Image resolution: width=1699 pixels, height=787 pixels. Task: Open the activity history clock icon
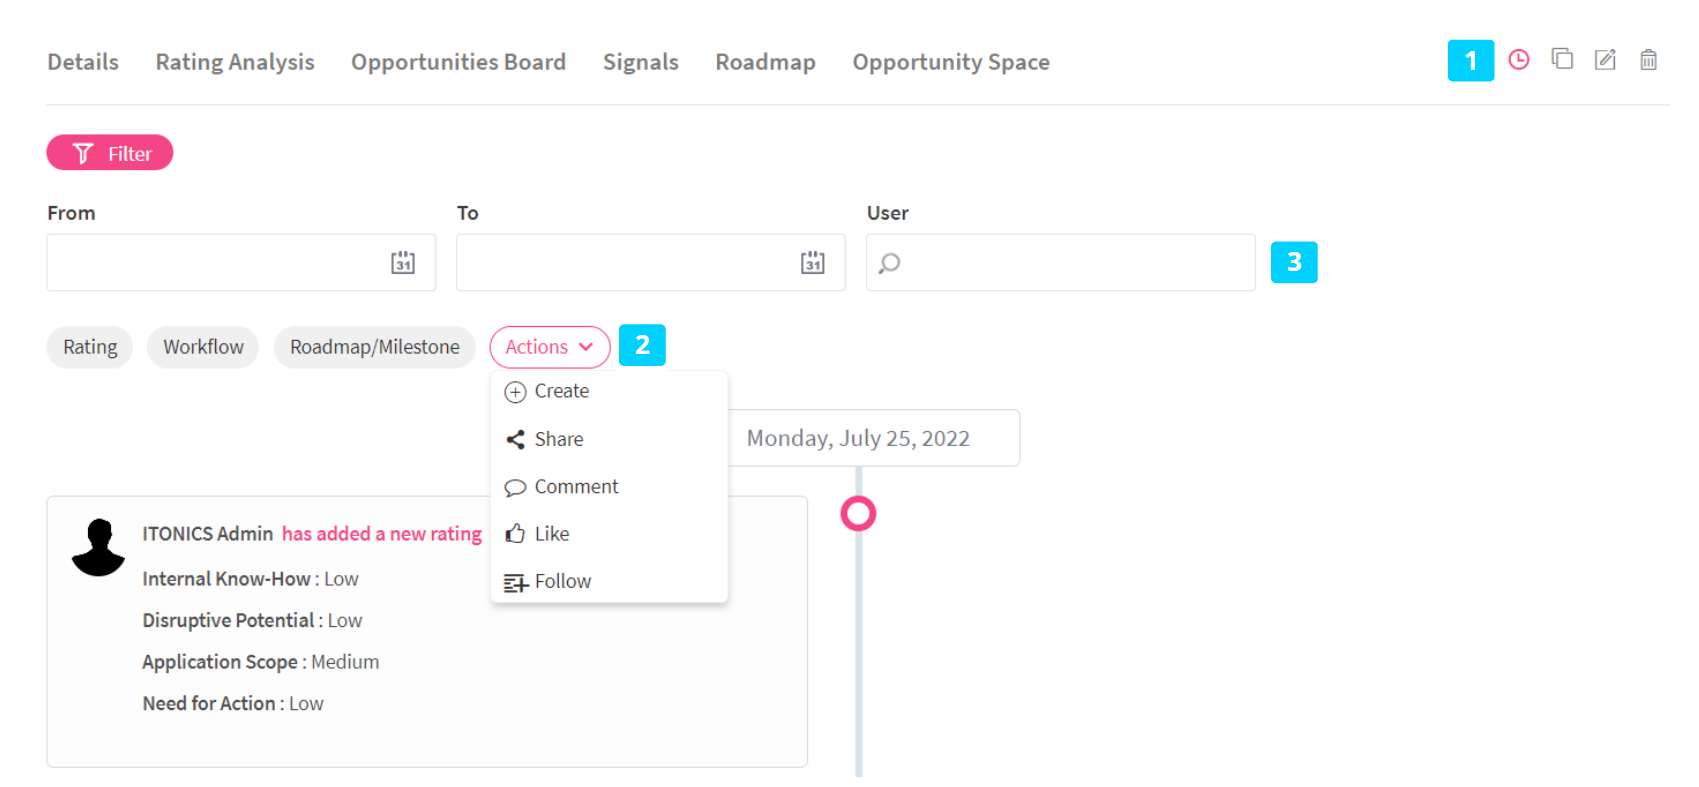point(1518,60)
